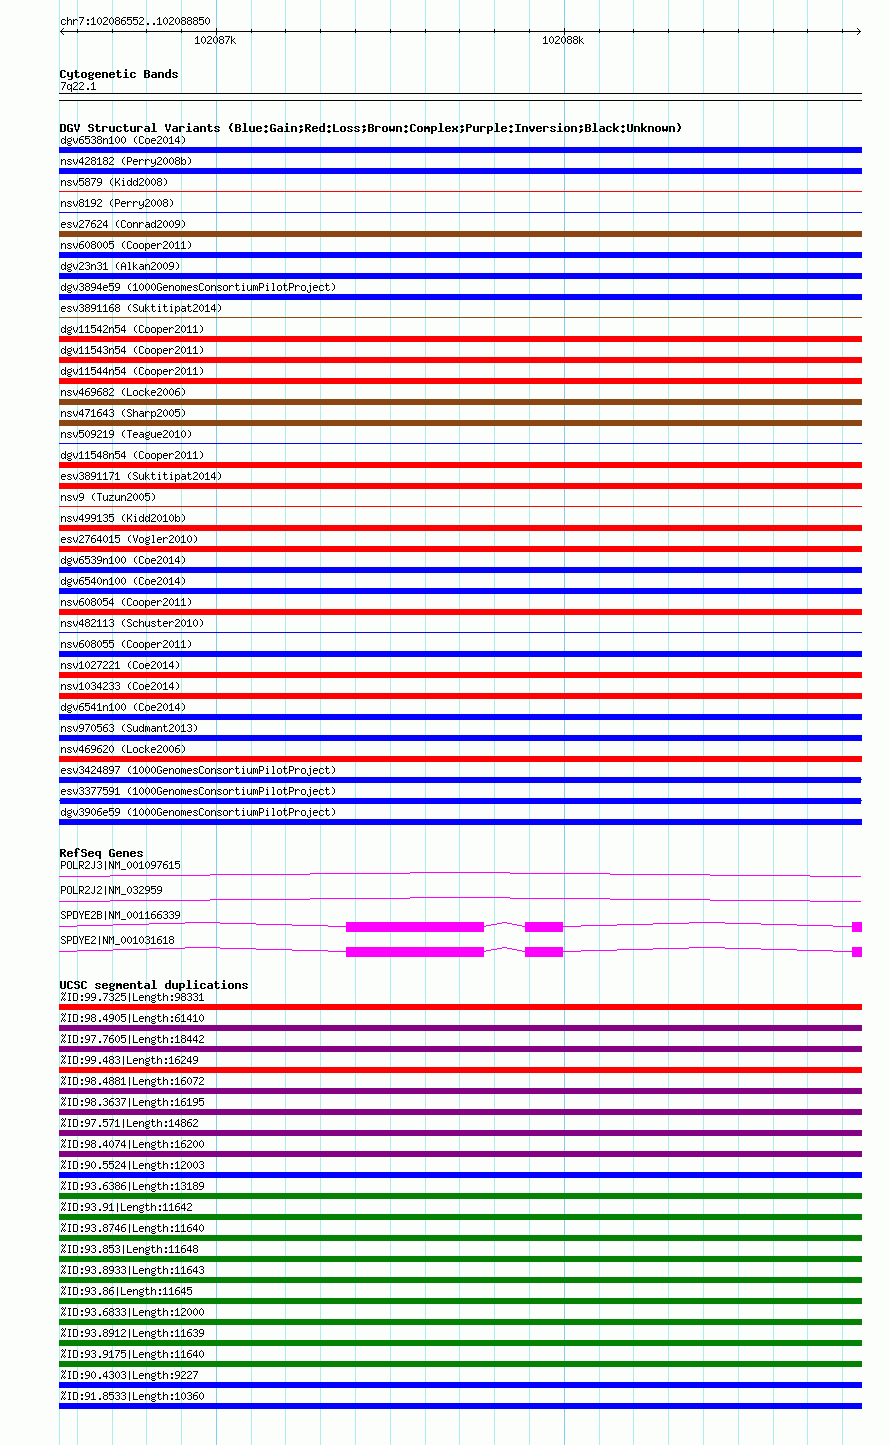This screenshot has width=890, height=1445.
Task: Open variant esv3891171 (Suktitipat2014) label
Action: (141, 476)
